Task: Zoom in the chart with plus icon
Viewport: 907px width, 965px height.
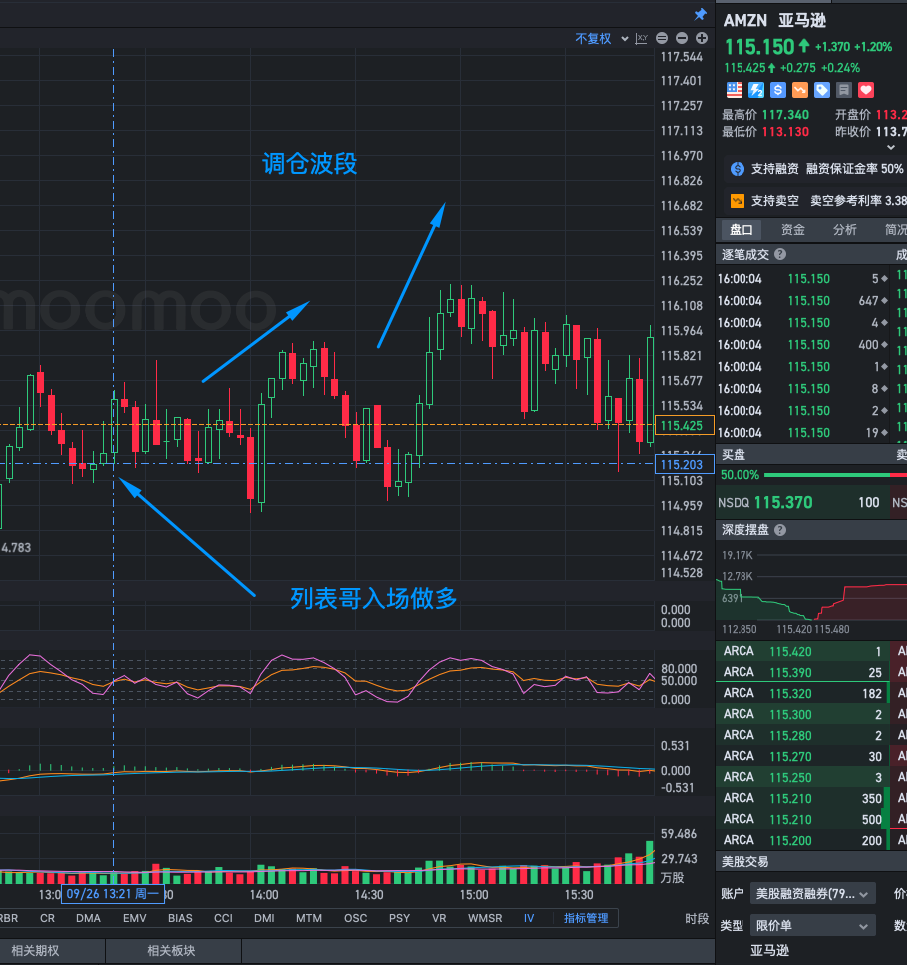Action: click(701, 38)
